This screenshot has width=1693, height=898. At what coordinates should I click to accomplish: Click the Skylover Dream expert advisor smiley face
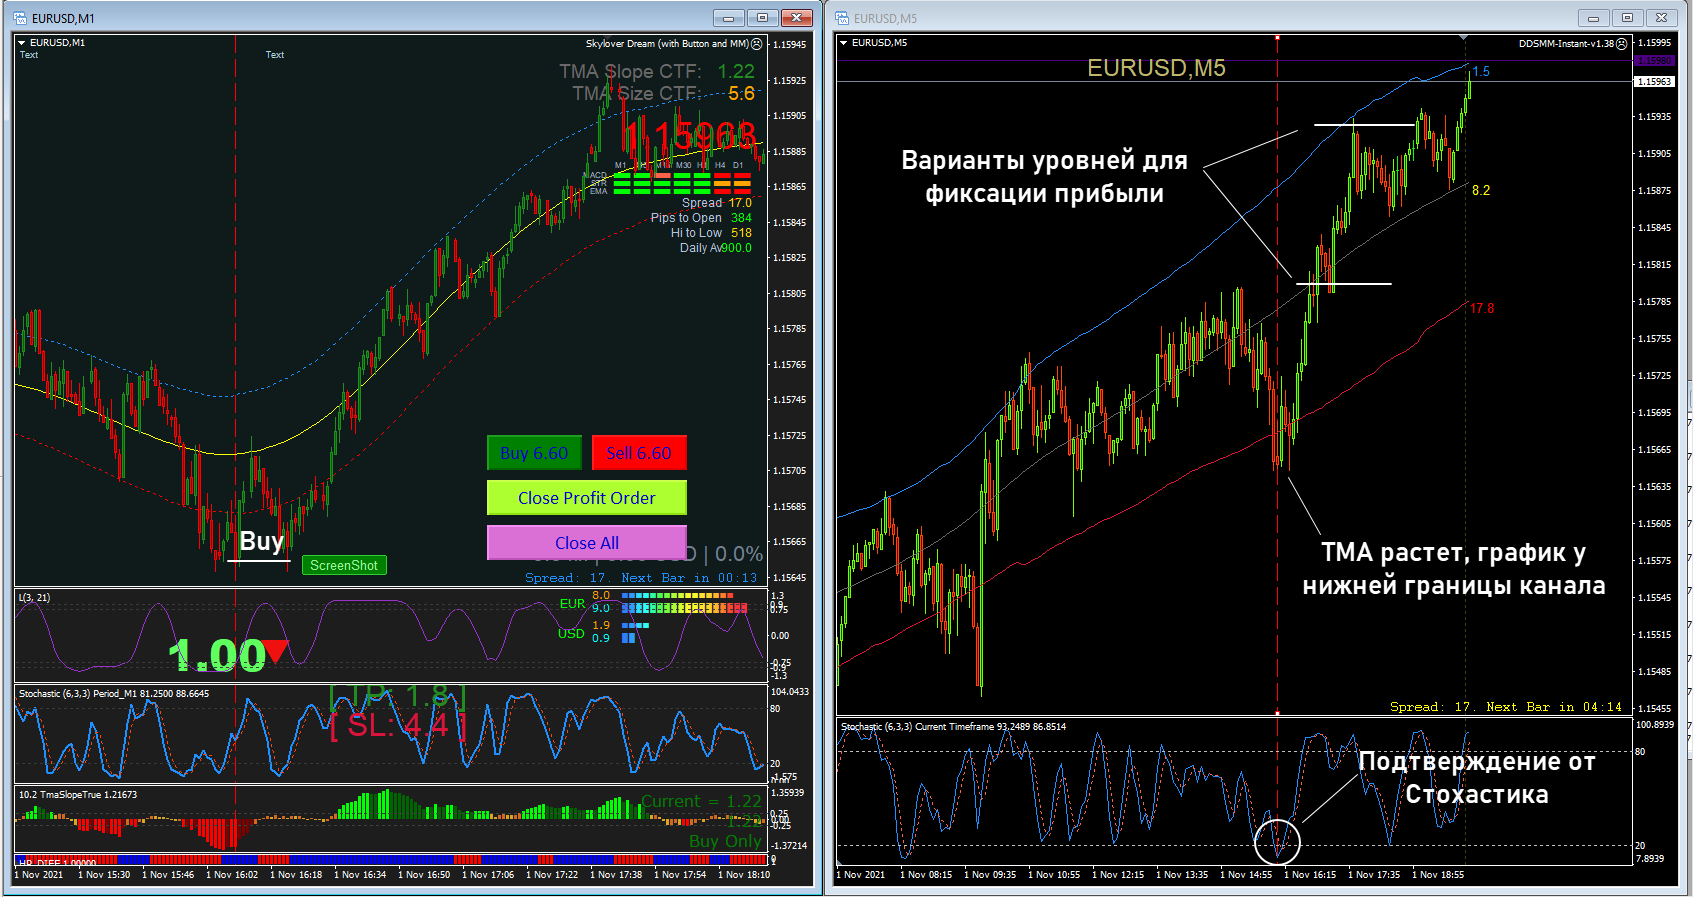click(x=757, y=44)
